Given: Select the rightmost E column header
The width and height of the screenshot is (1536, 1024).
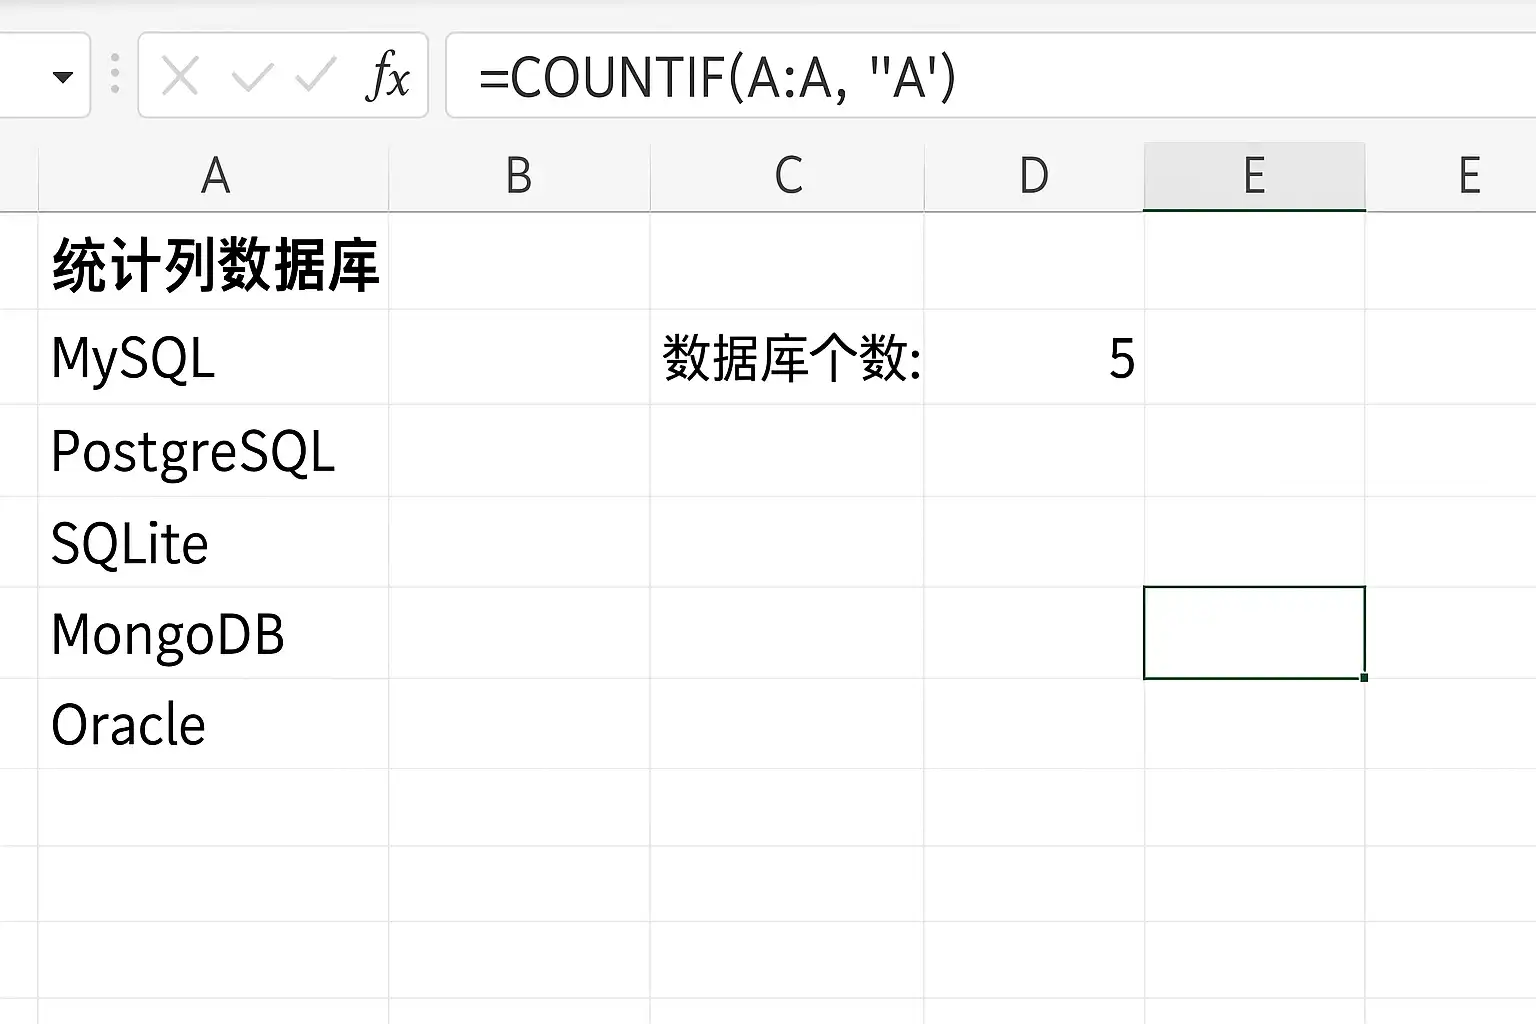Looking at the screenshot, I should point(1469,176).
